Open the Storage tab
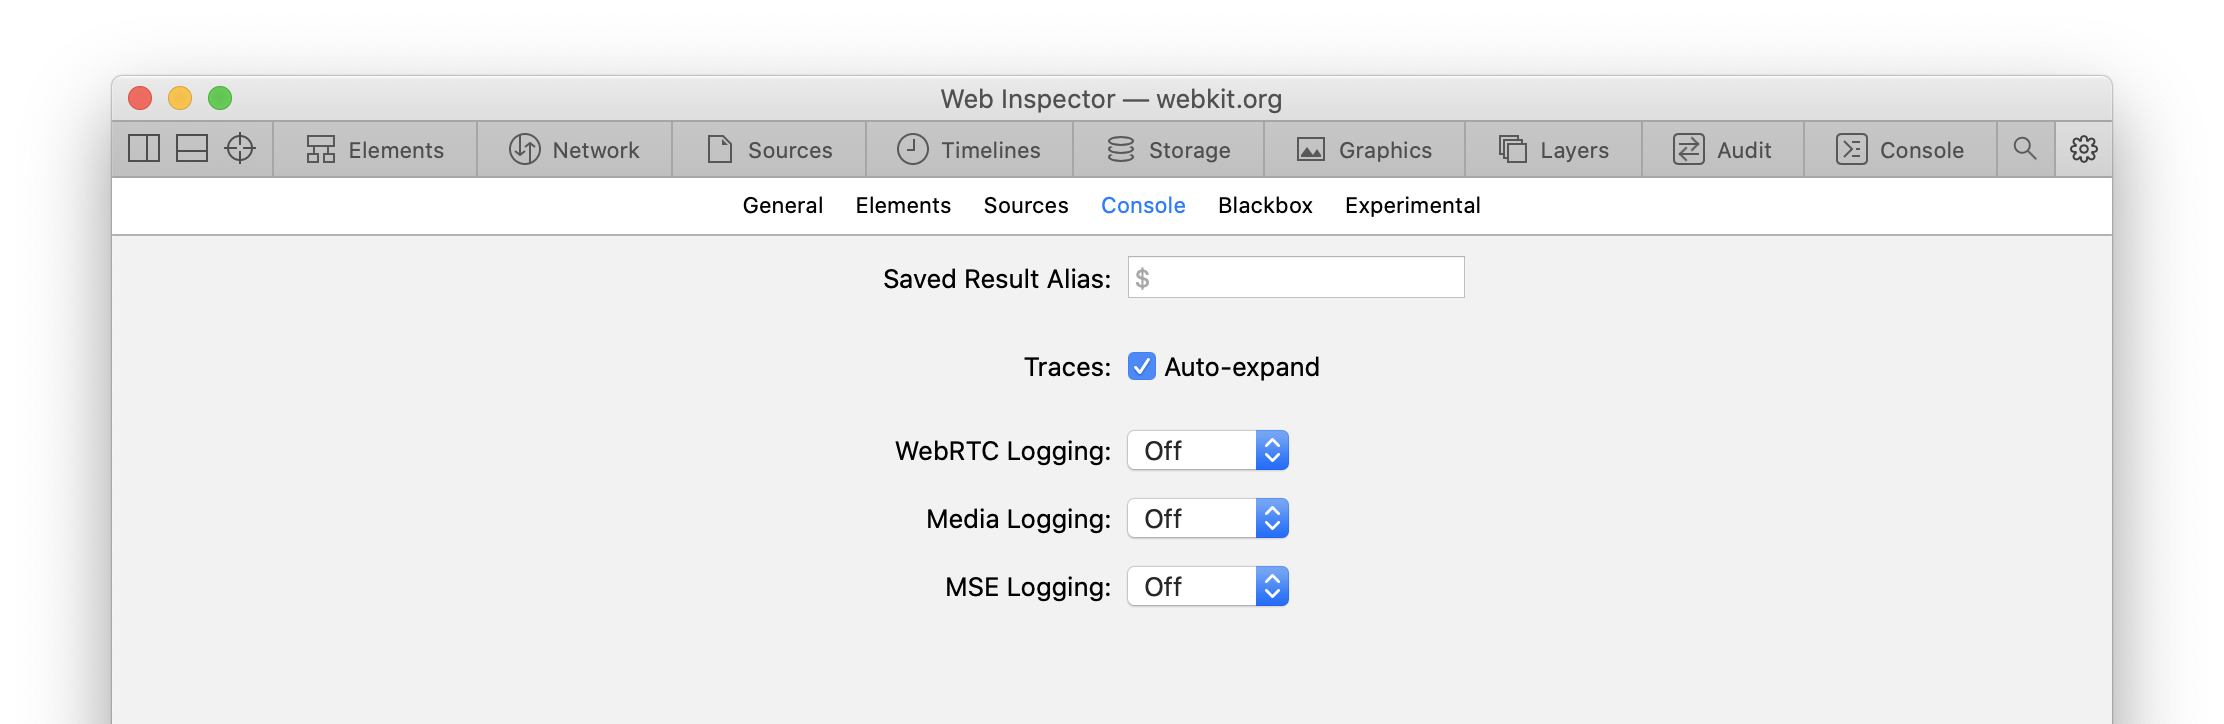Screen dimensions: 2224x724 click(1169, 150)
